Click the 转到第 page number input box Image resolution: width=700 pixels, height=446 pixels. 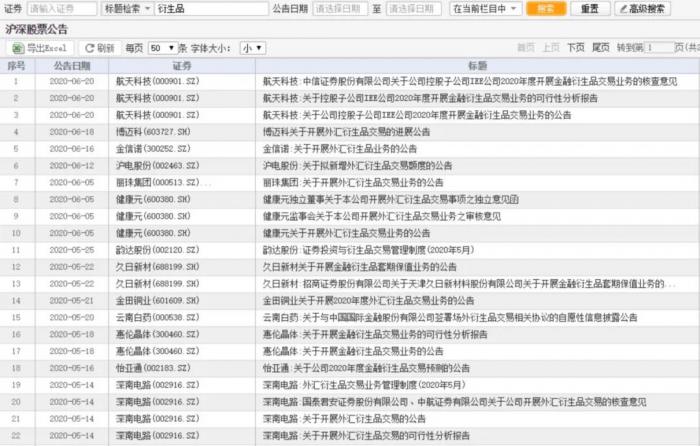pyautogui.click(x=658, y=47)
